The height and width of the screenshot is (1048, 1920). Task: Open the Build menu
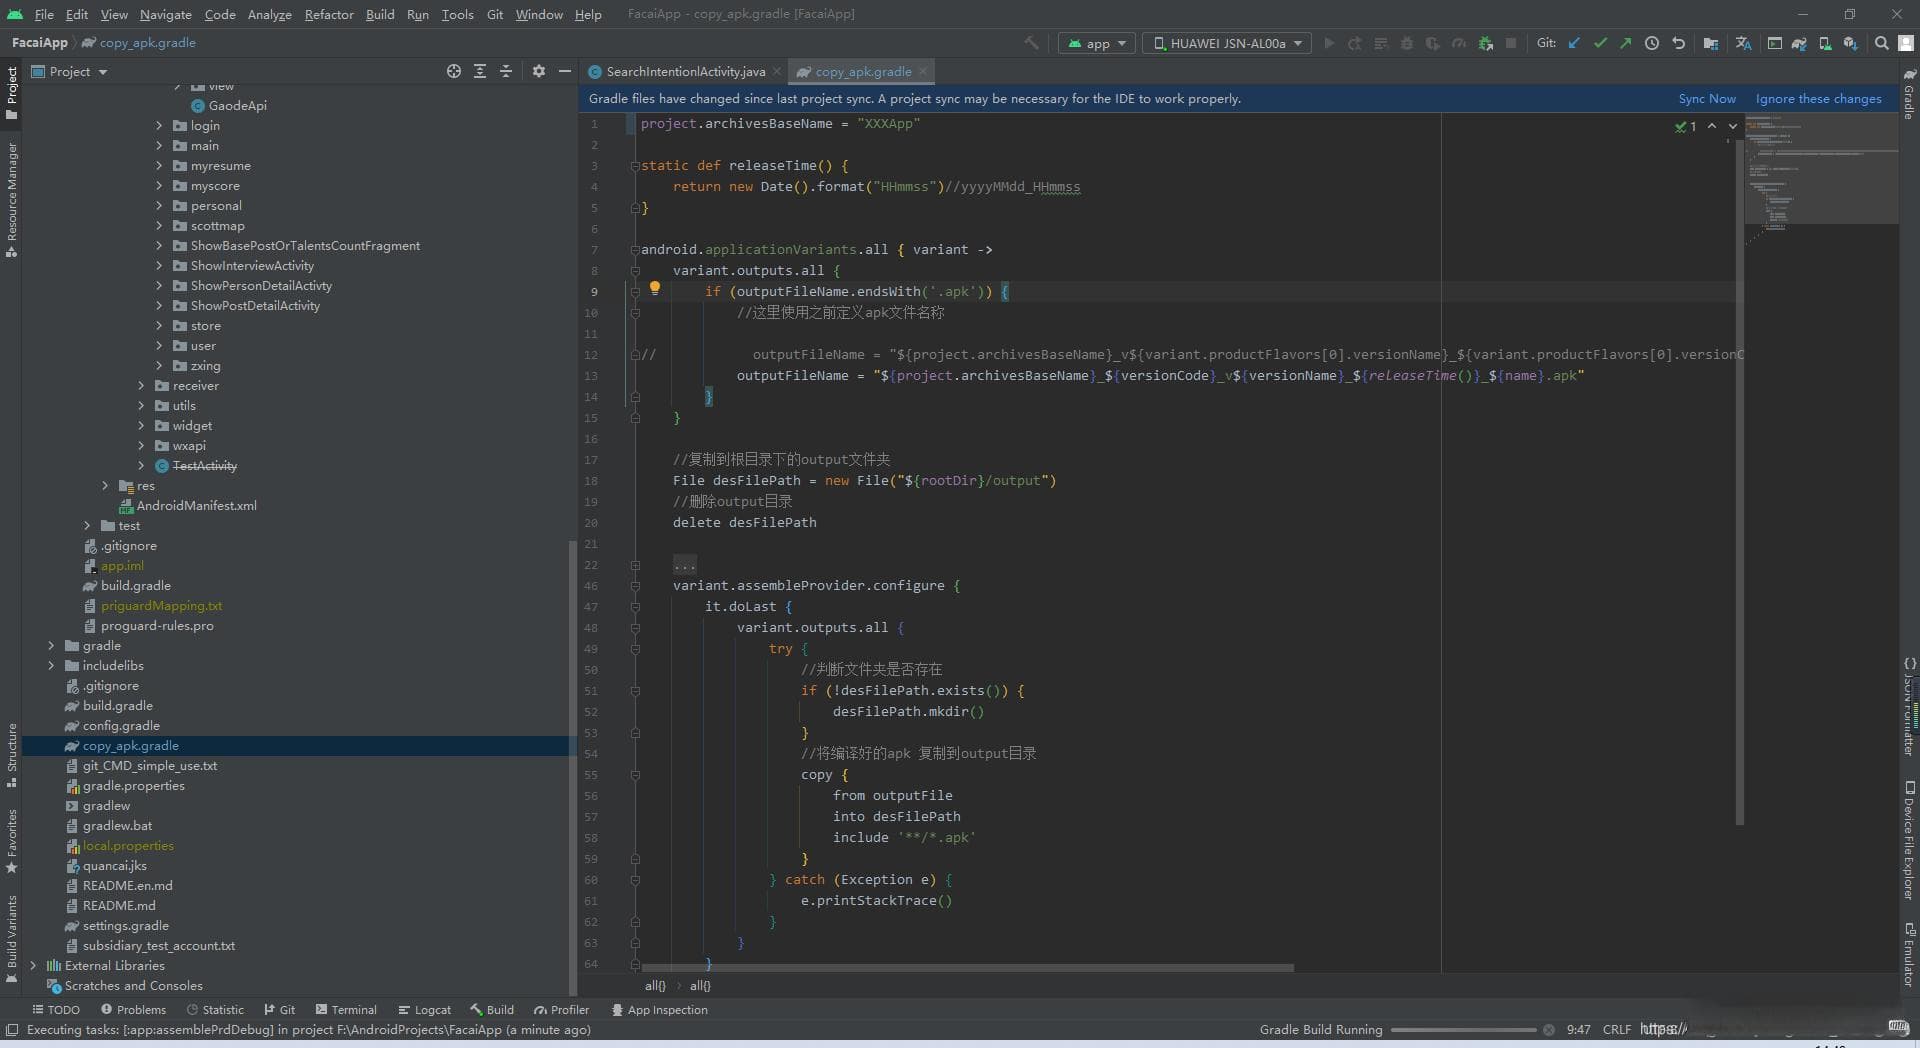(x=380, y=14)
